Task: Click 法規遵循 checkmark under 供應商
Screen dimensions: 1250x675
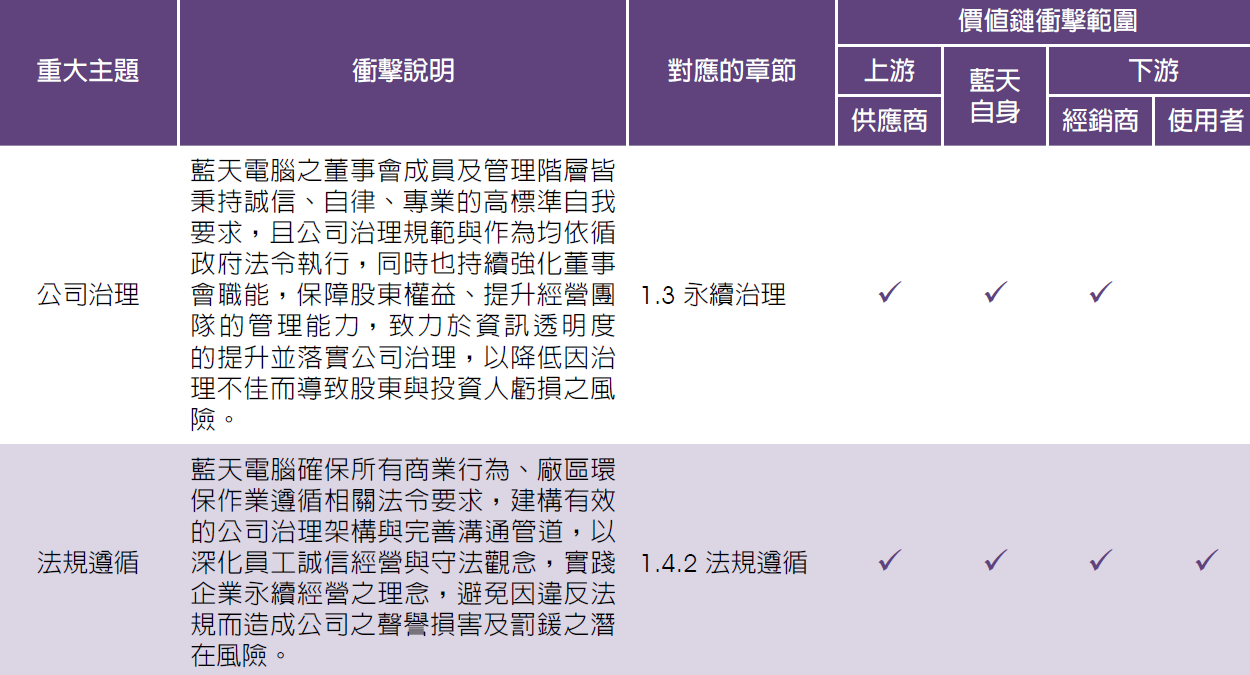Action: tap(890, 560)
